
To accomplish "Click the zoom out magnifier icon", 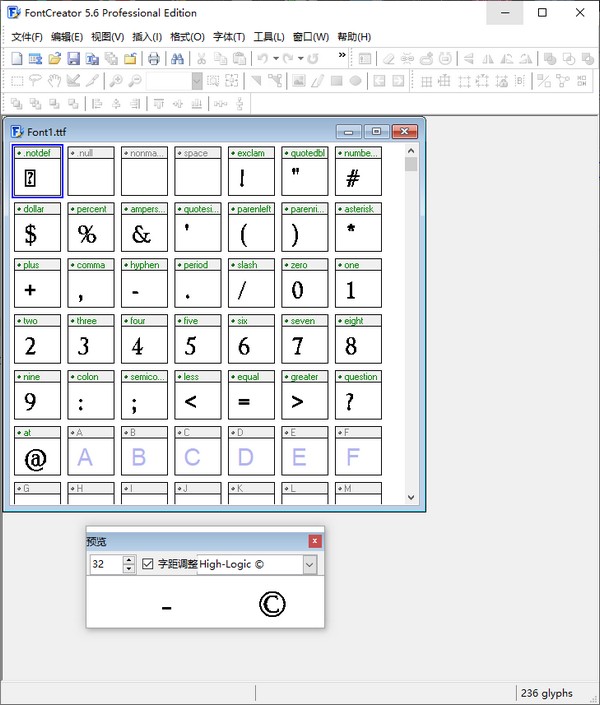I will pyautogui.click(x=135, y=81).
